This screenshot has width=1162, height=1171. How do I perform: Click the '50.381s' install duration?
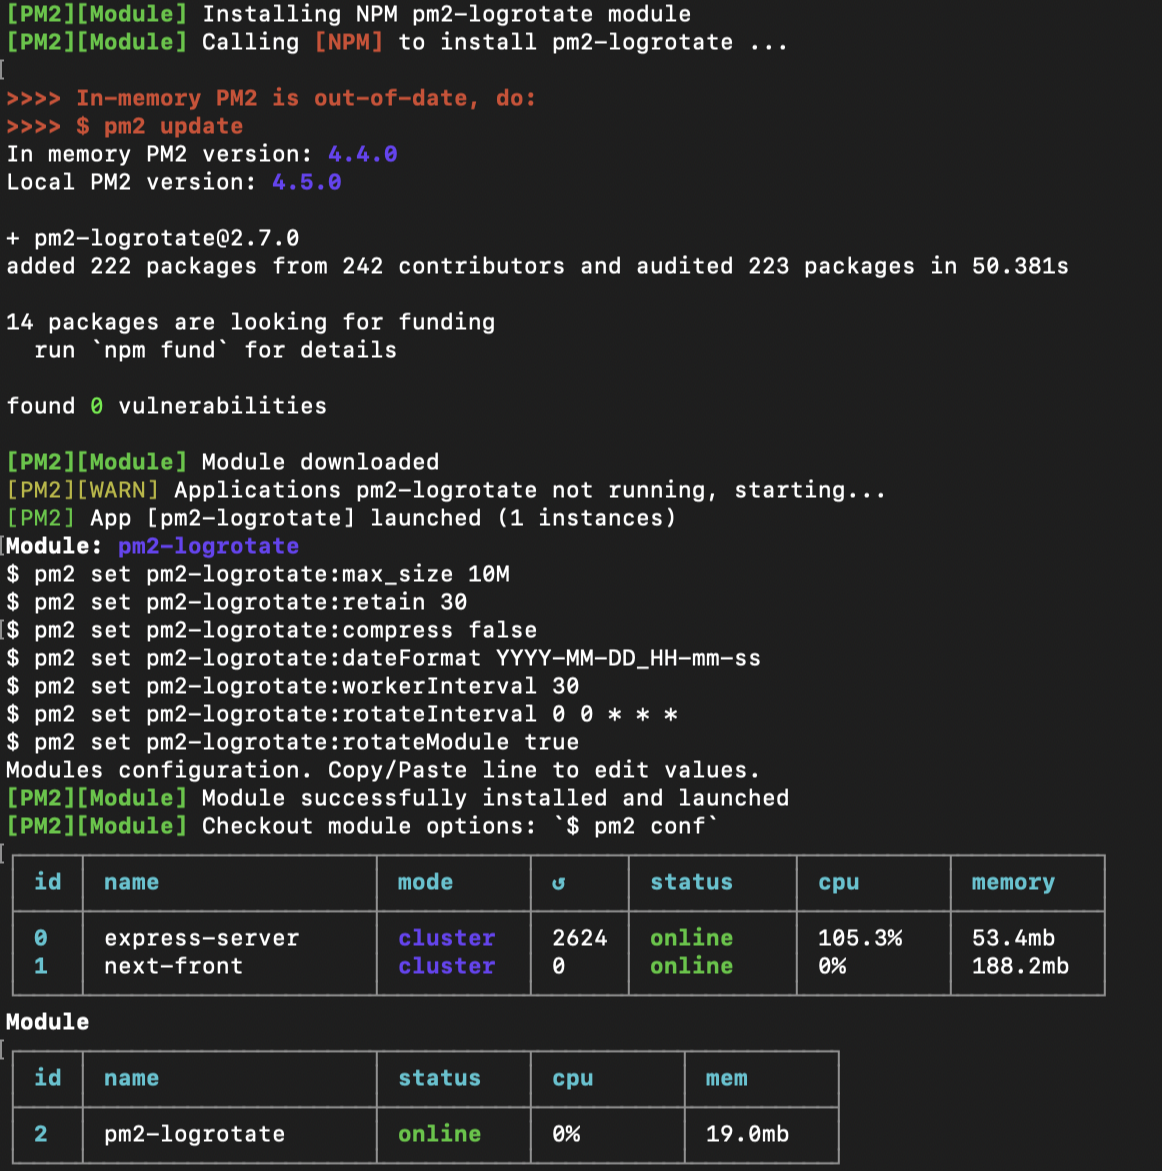1020,267
